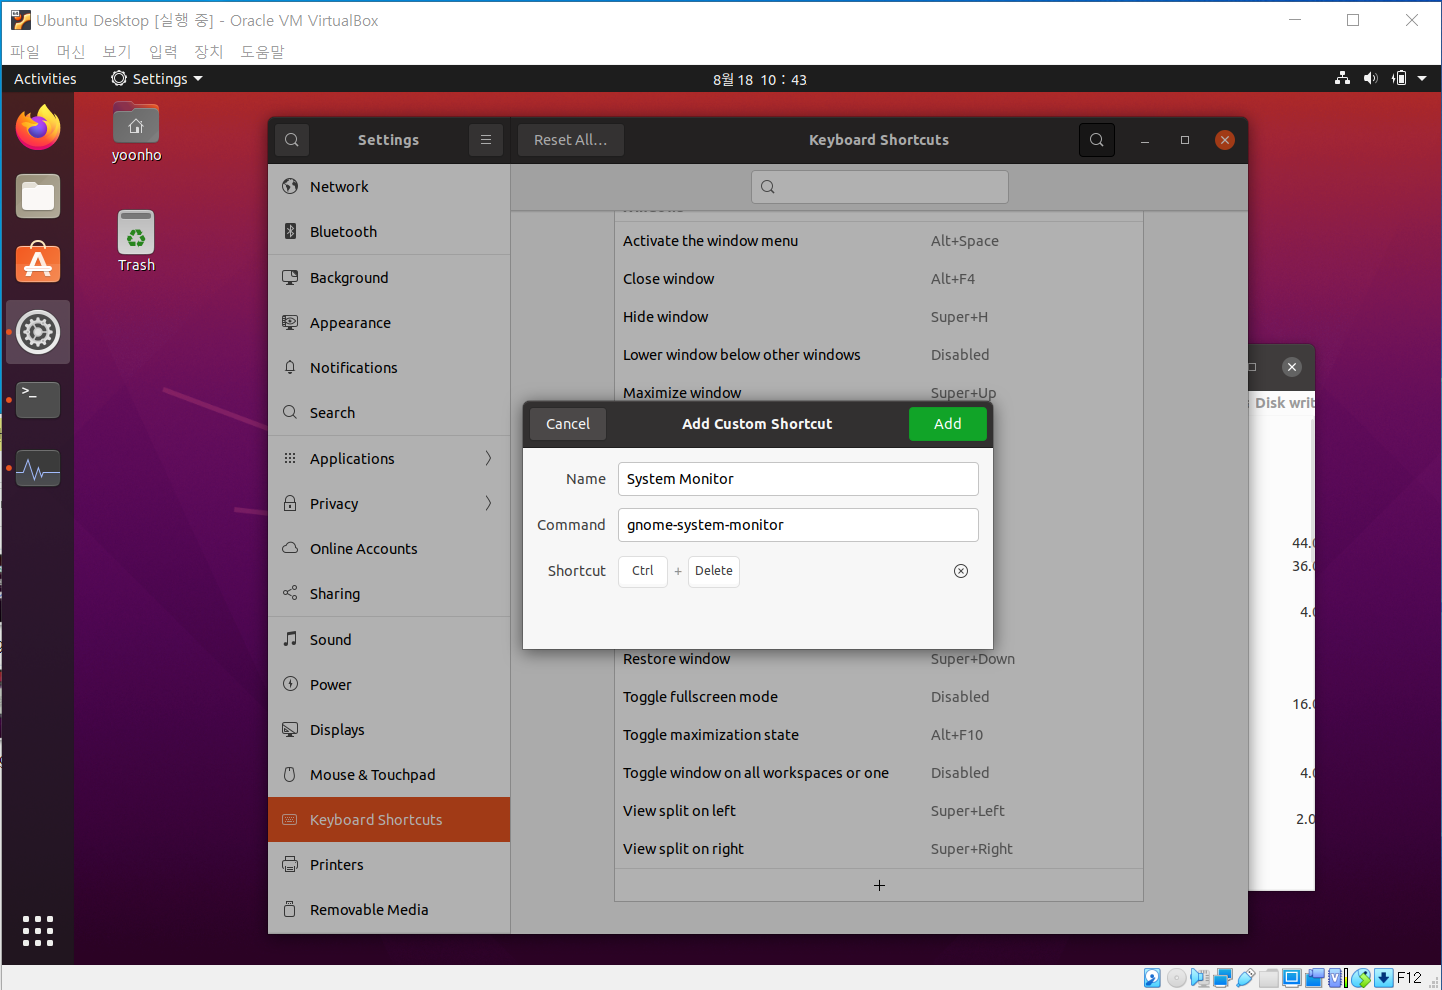Viewport: 1442px width, 990px height.
Task: Select Sharing in sidebar
Action: (x=389, y=594)
